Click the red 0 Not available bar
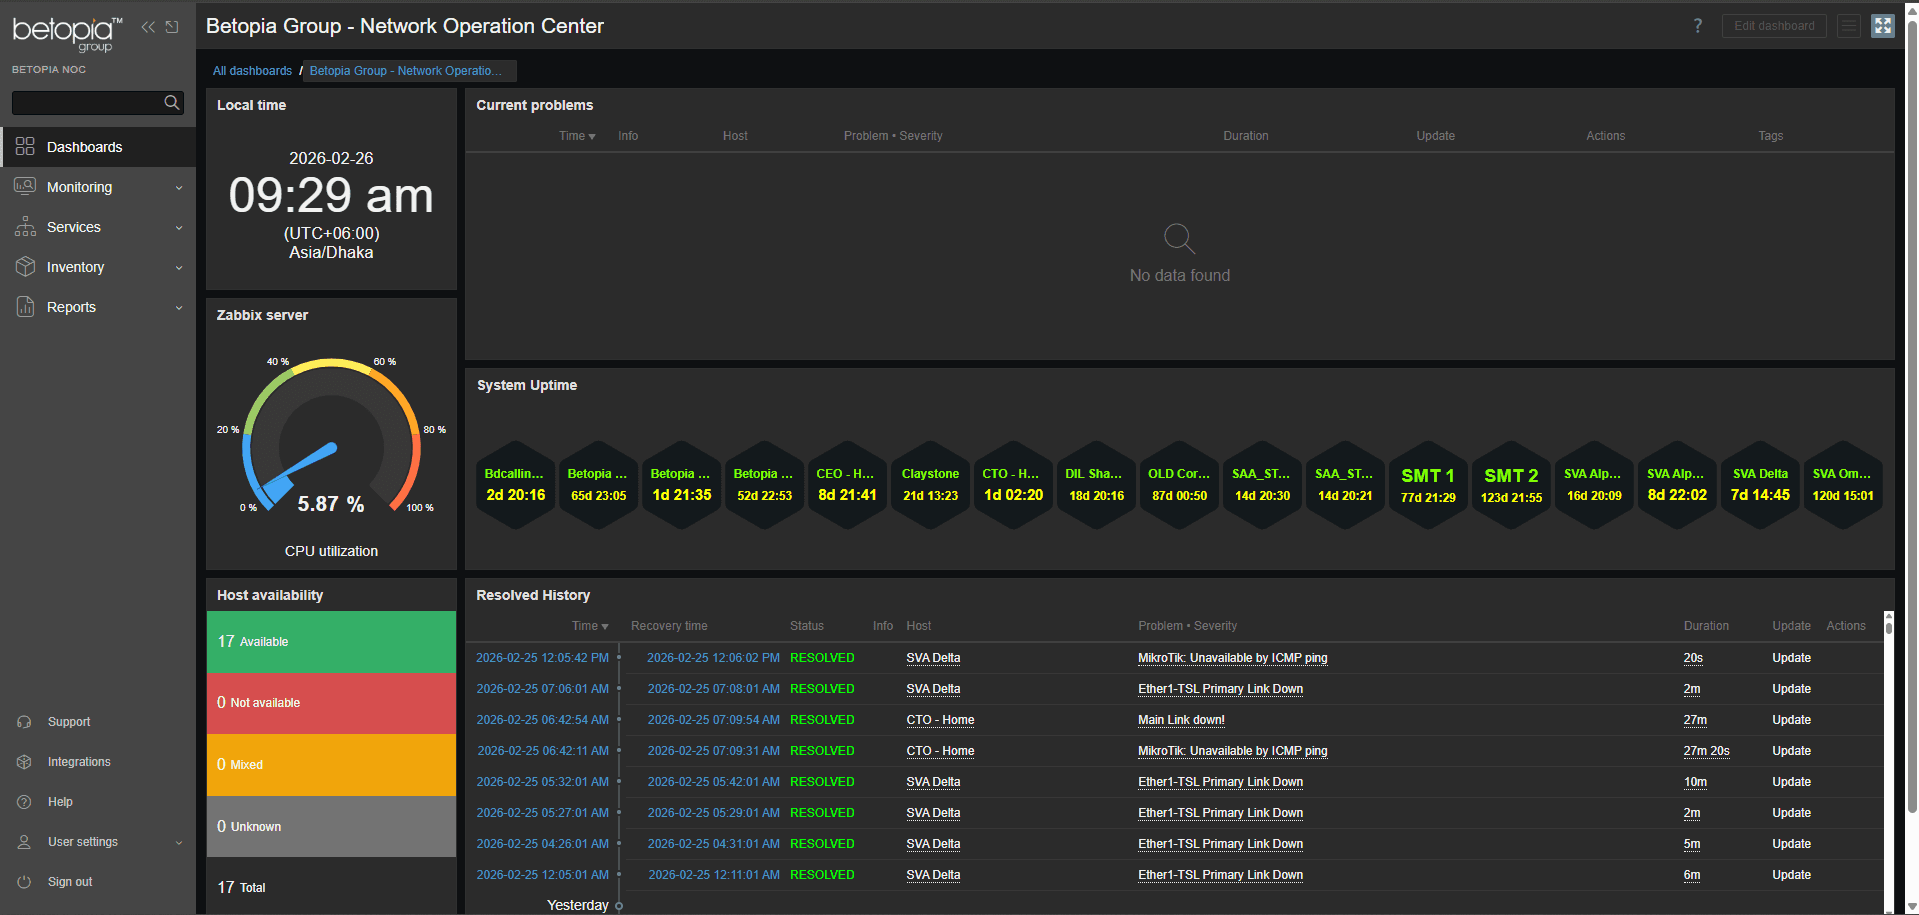This screenshot has width=1919, height=915. click(331, 703)
